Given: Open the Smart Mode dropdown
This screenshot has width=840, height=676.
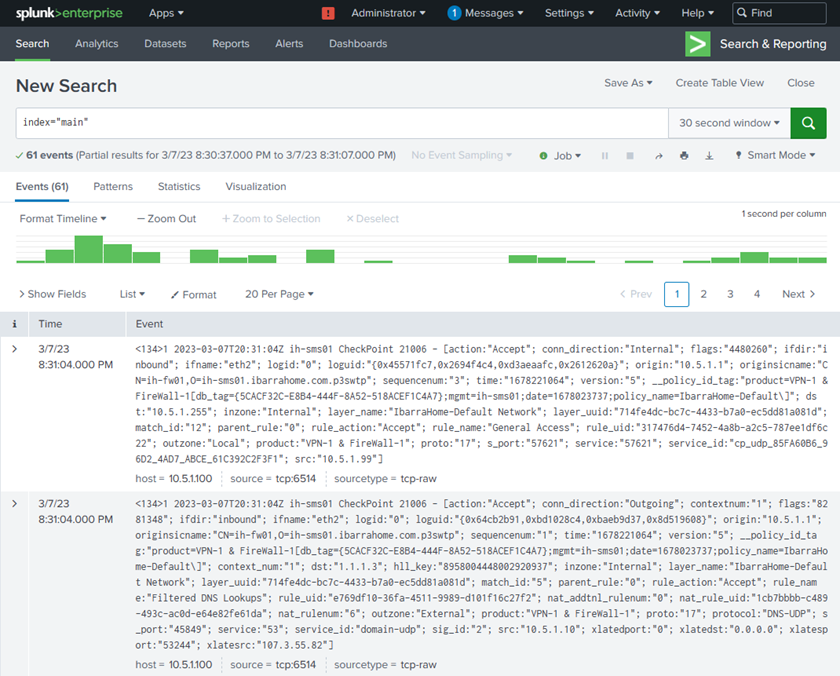Looking at the screenshot, I should (x=775, y=155).
